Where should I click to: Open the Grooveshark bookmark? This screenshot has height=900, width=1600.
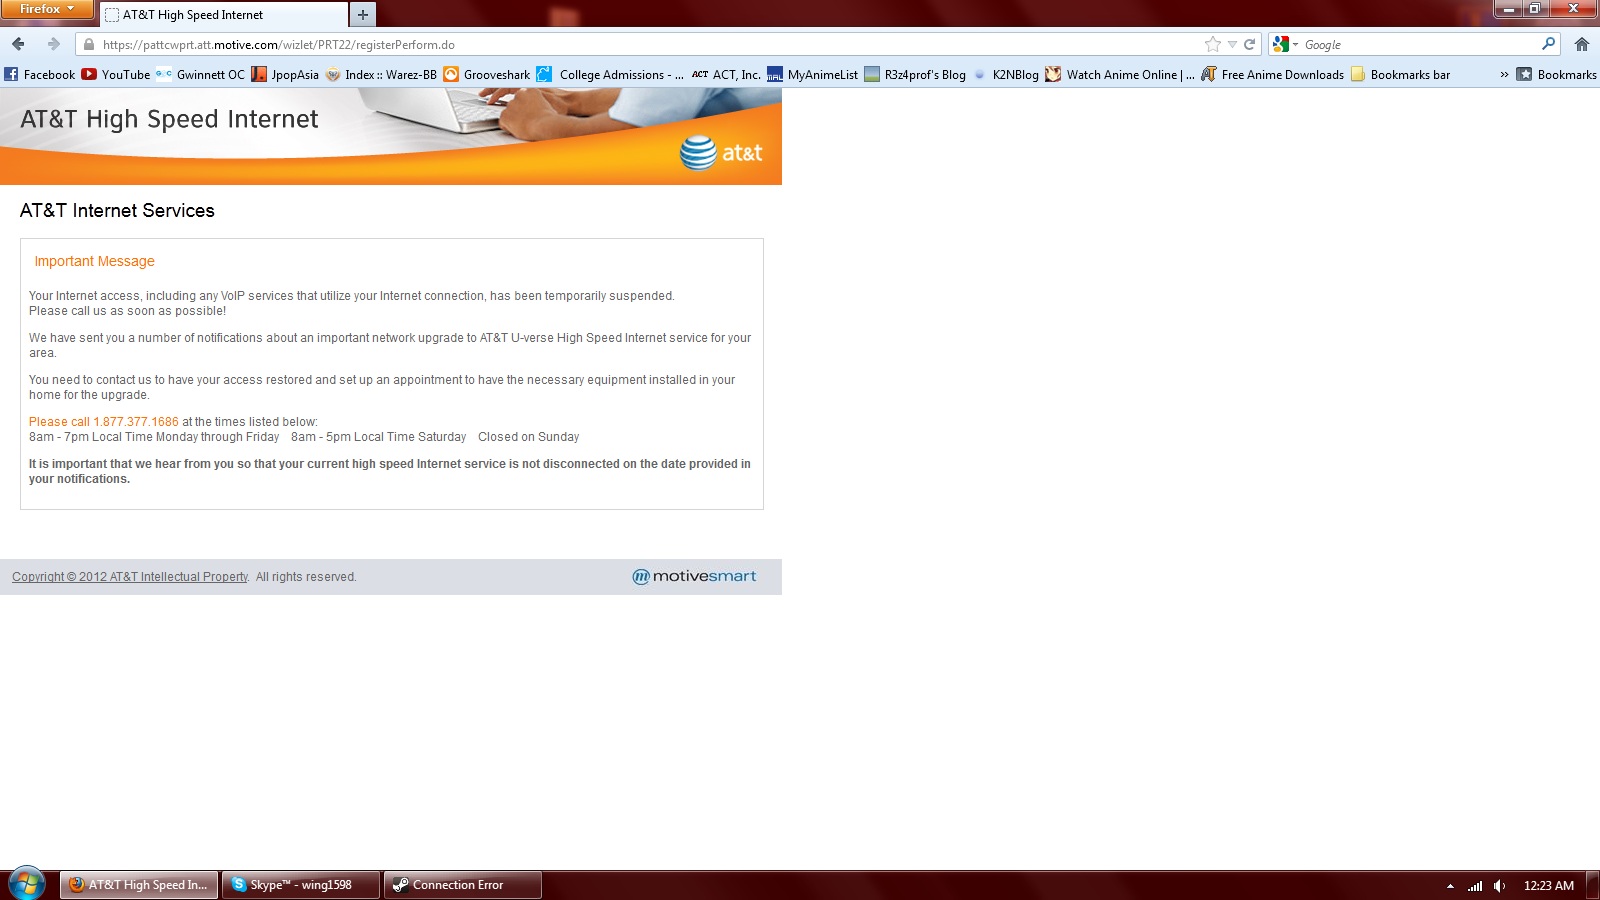[487, 74]
